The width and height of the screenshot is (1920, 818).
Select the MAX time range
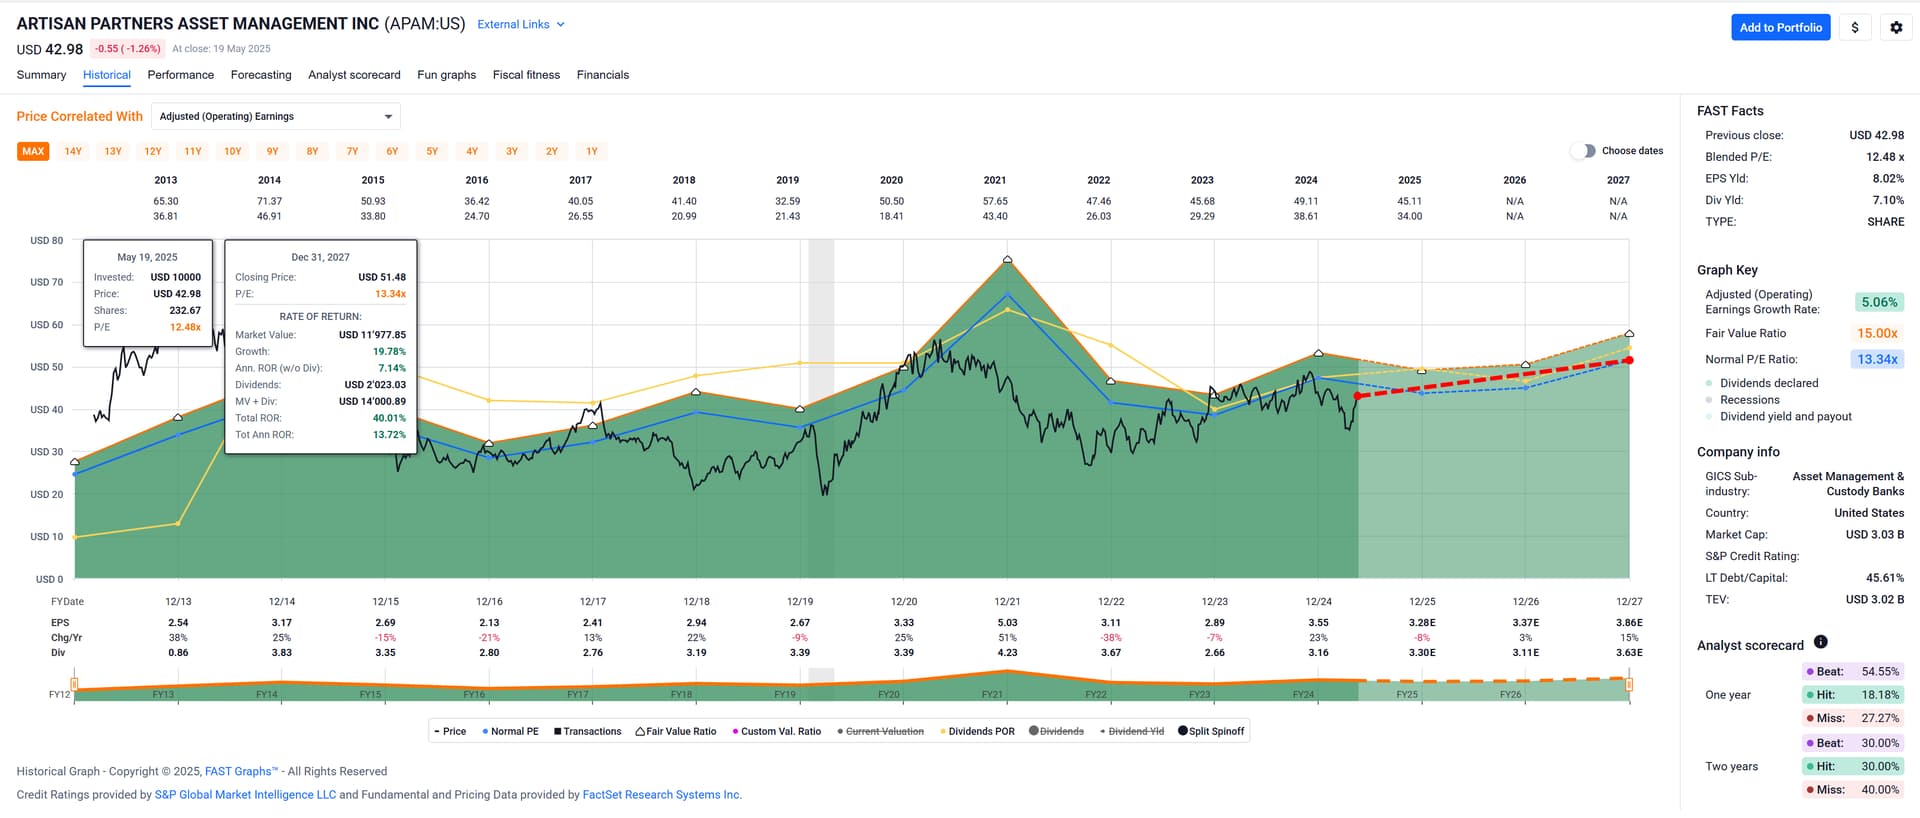(33, 151)
